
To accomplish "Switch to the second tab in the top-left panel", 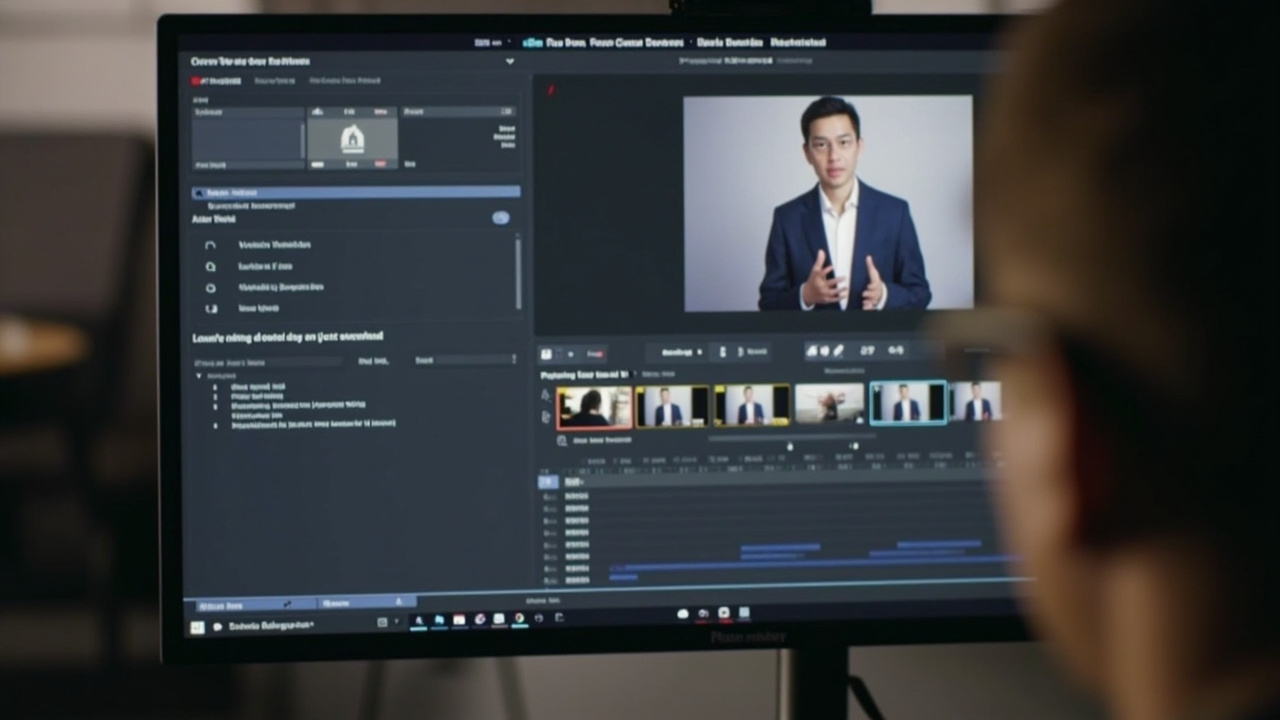I will pyautogui.click(x=275, y=80).
